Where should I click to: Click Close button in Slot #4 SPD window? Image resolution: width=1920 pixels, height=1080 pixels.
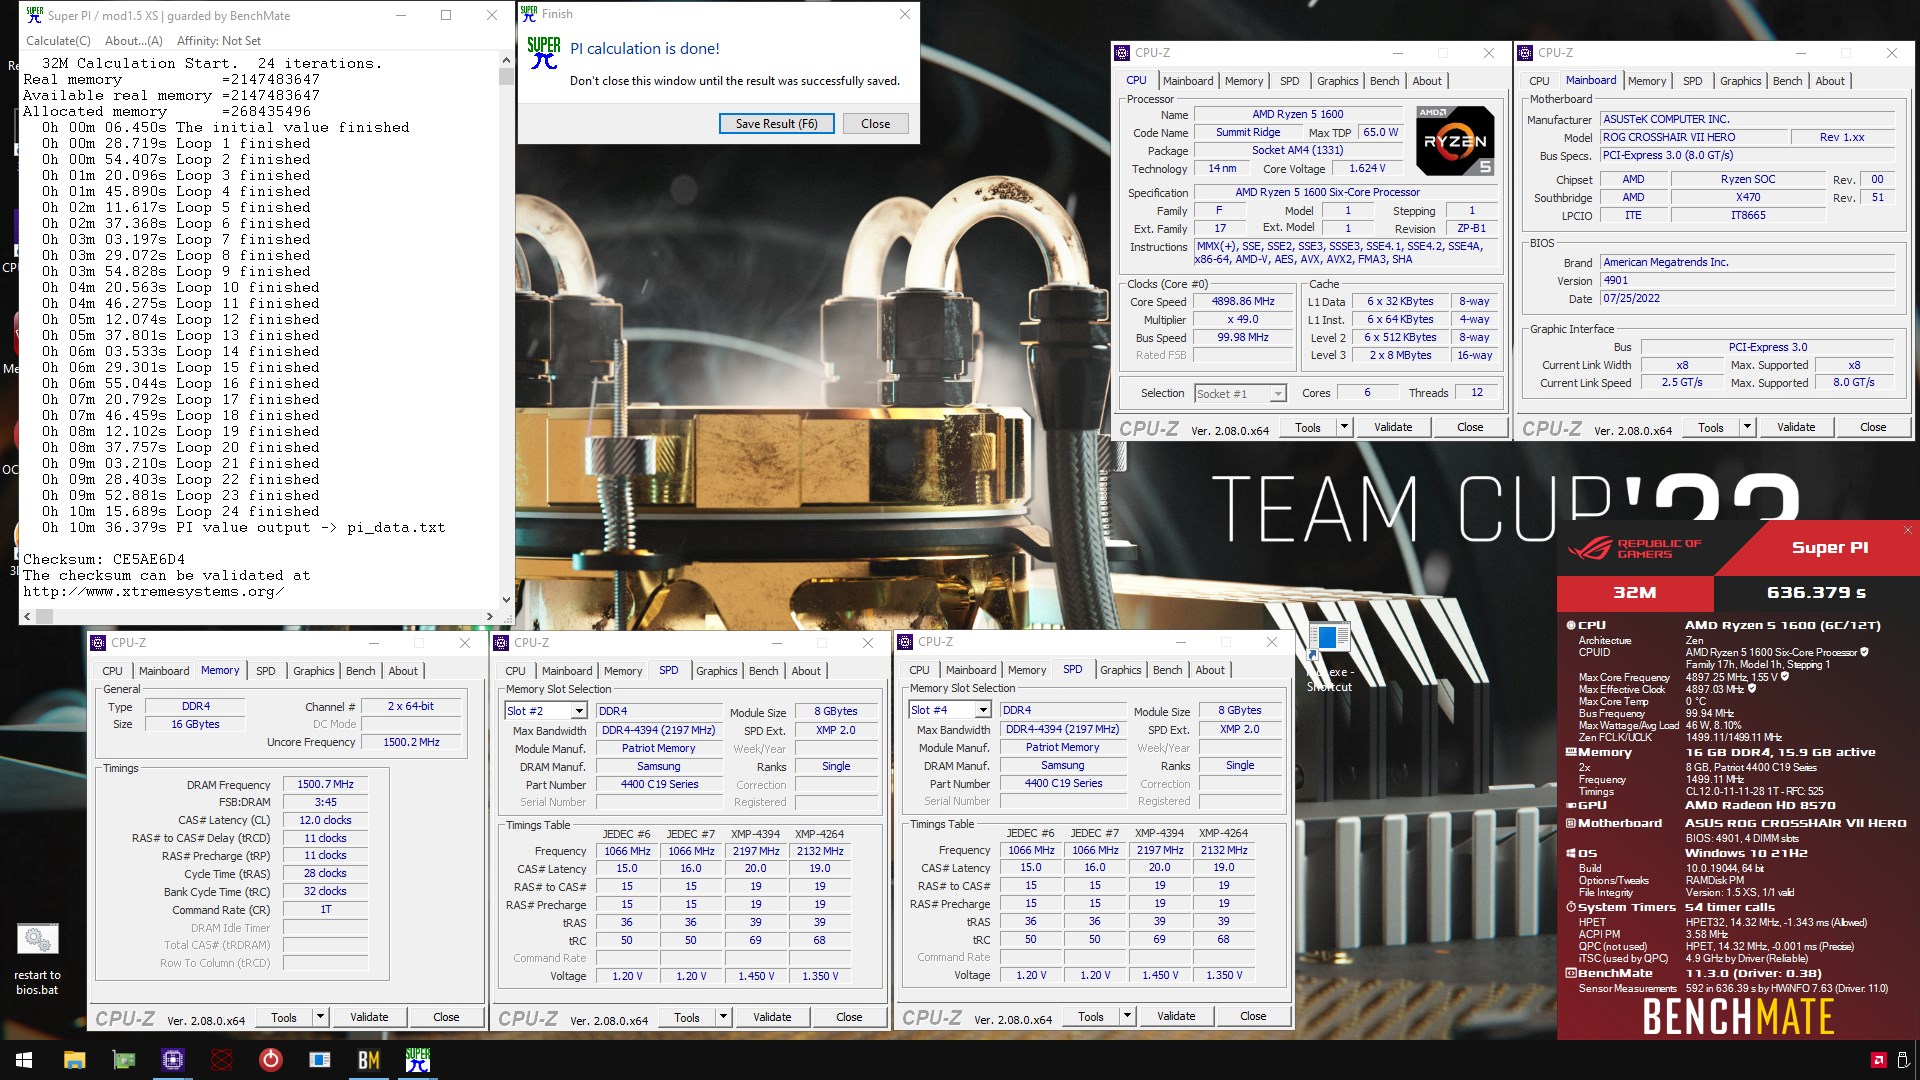point(1253,1016)
